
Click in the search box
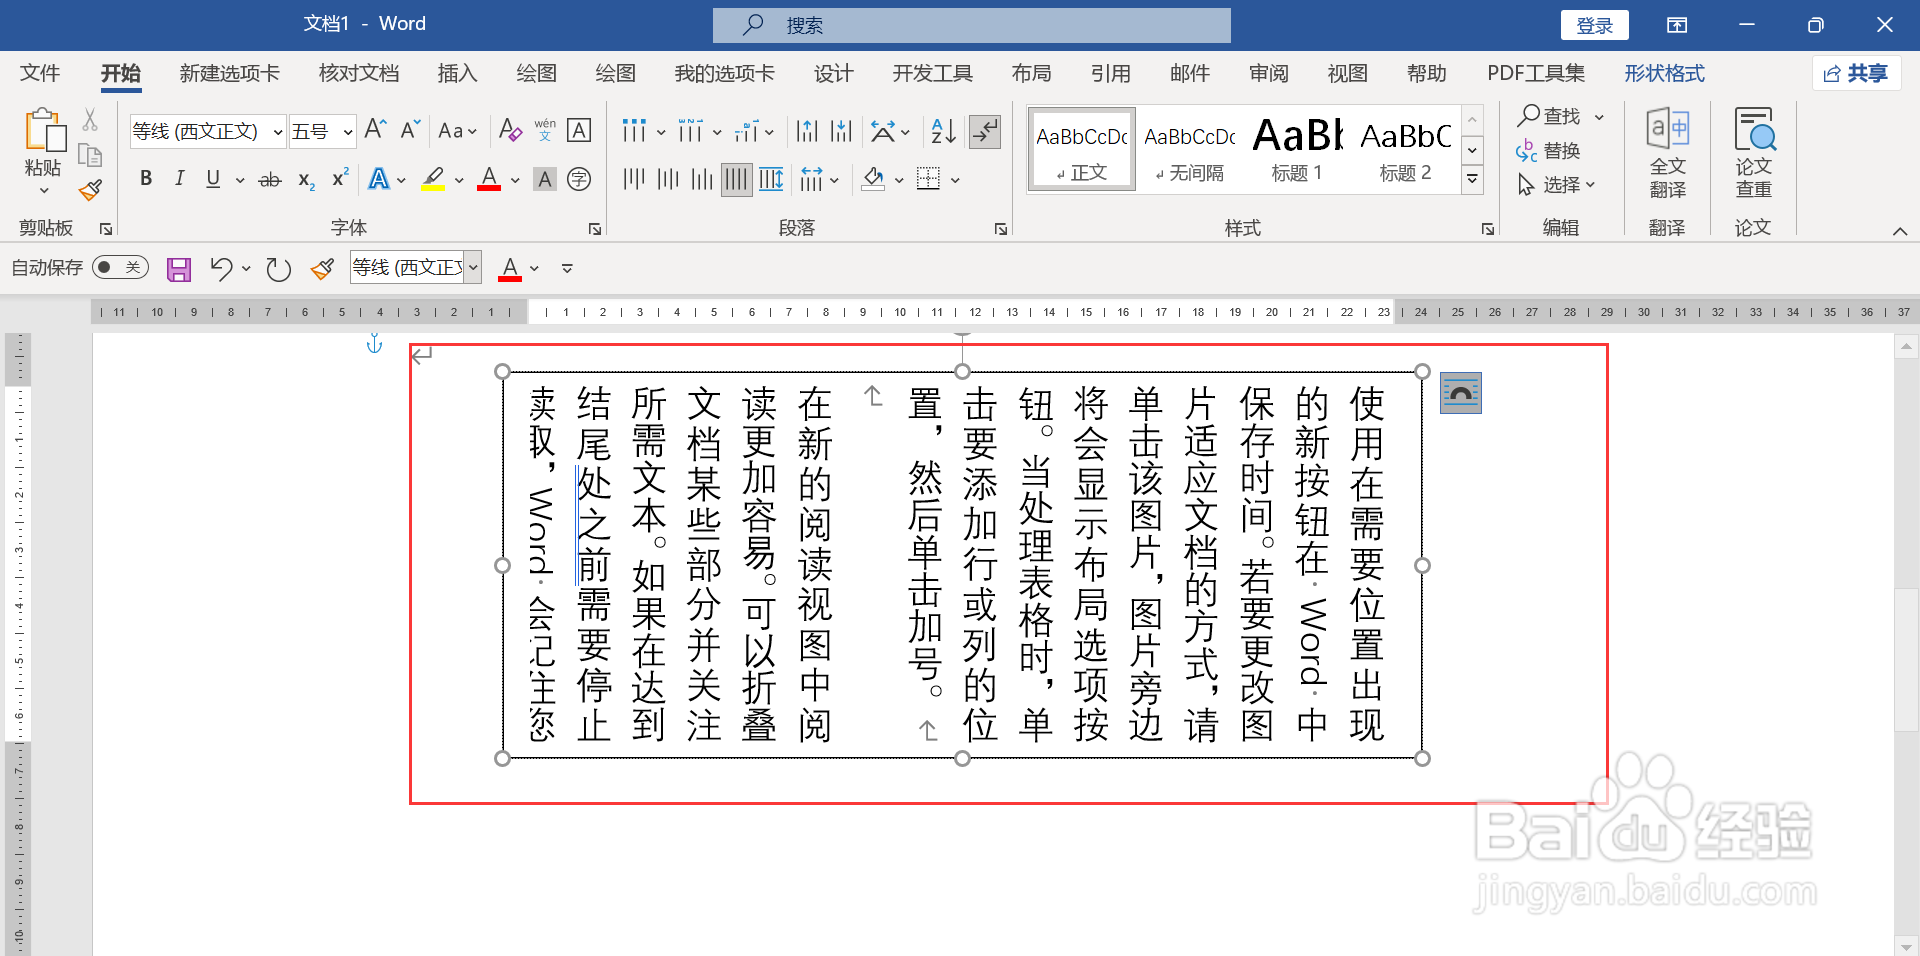(x=971, y=25)
